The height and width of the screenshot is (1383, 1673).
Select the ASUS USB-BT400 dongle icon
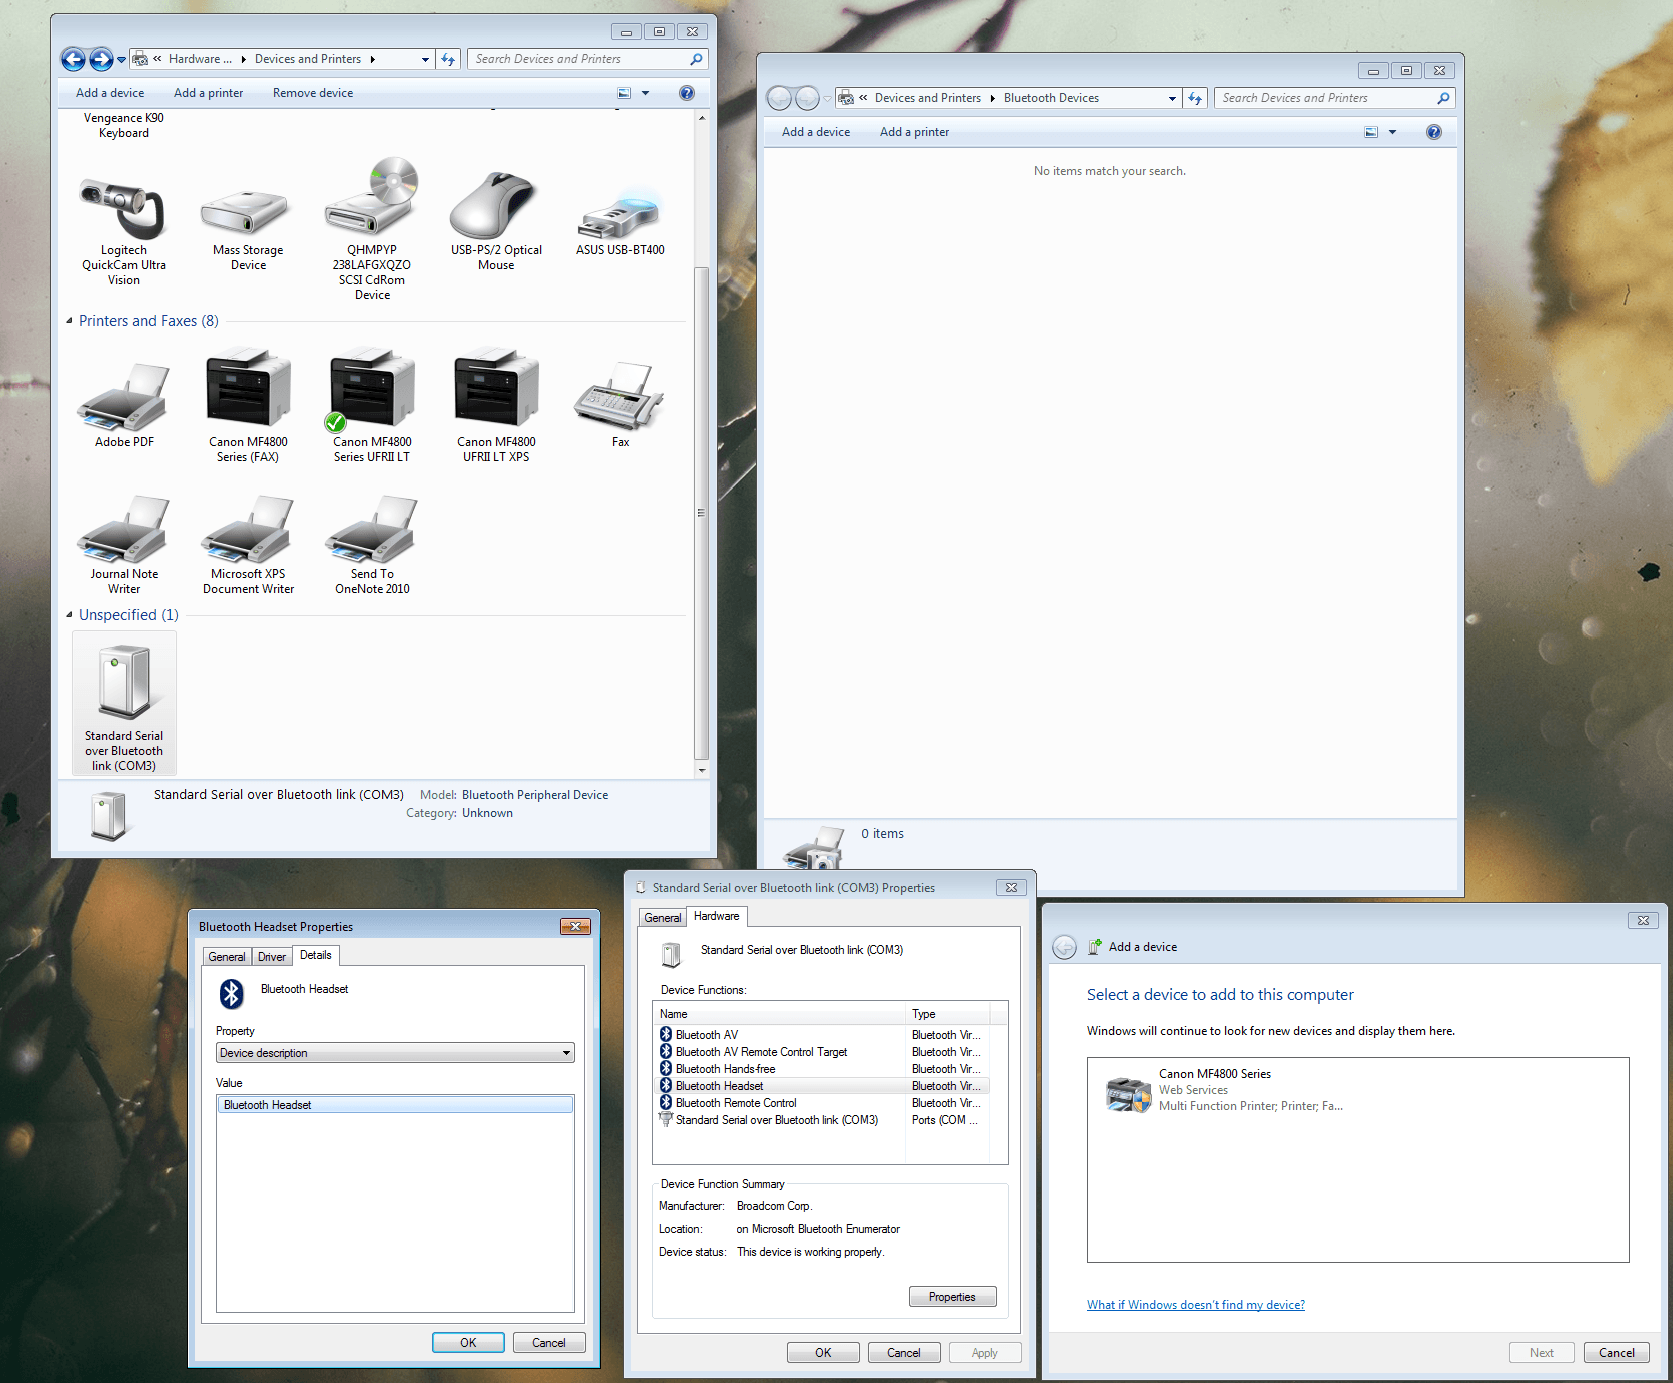point(620,215)
